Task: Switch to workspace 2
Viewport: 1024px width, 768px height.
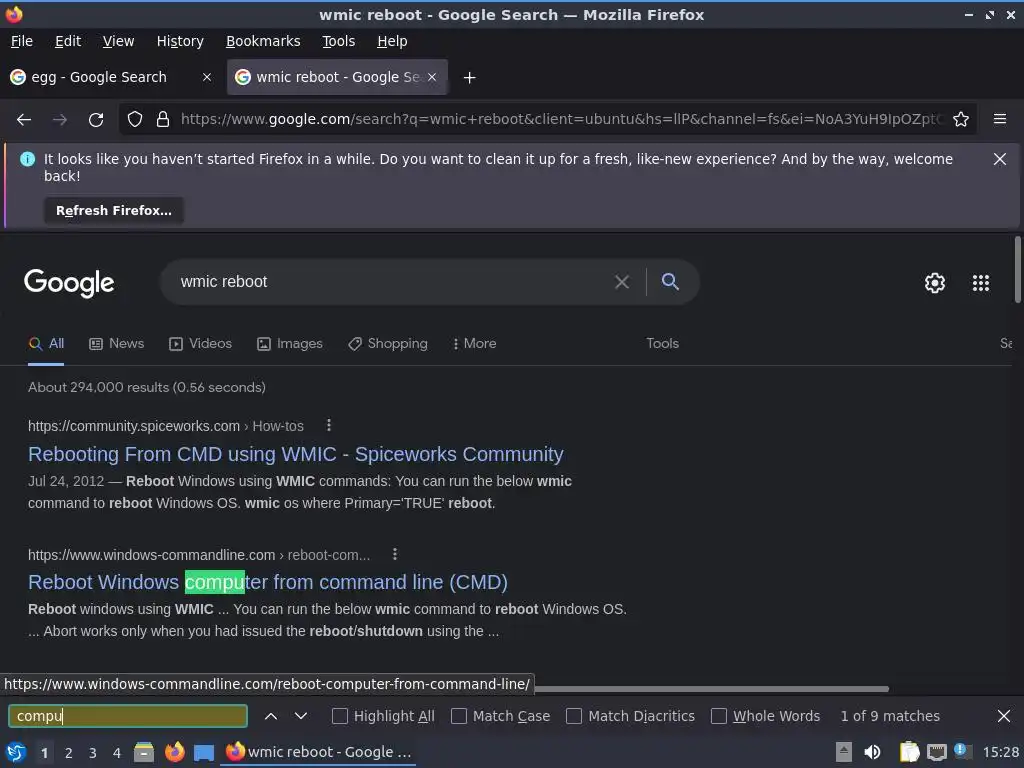Action: point(69,753)
